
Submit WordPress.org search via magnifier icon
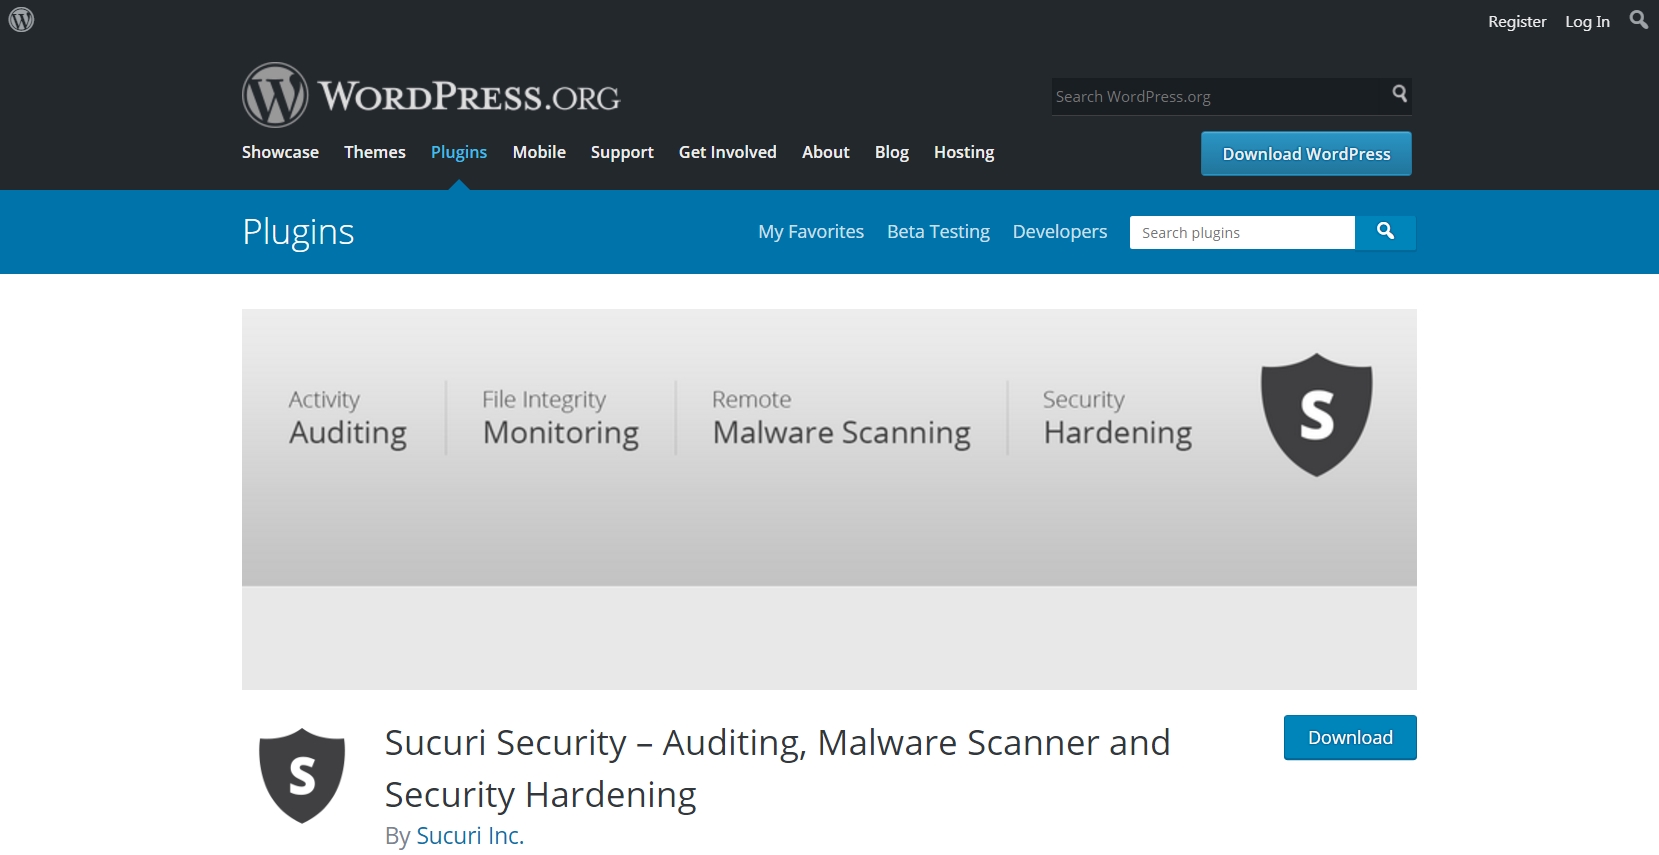tap(1399, 94)
